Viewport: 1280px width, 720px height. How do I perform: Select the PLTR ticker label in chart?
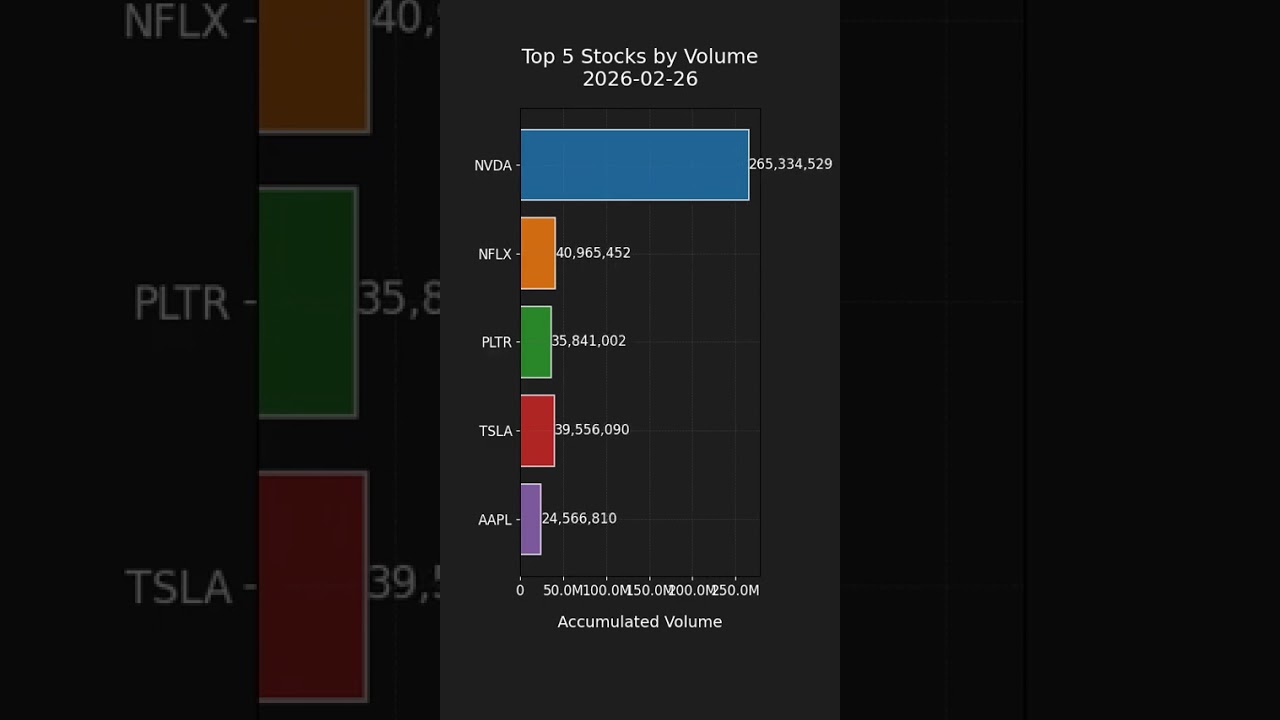tap(497, 343)
